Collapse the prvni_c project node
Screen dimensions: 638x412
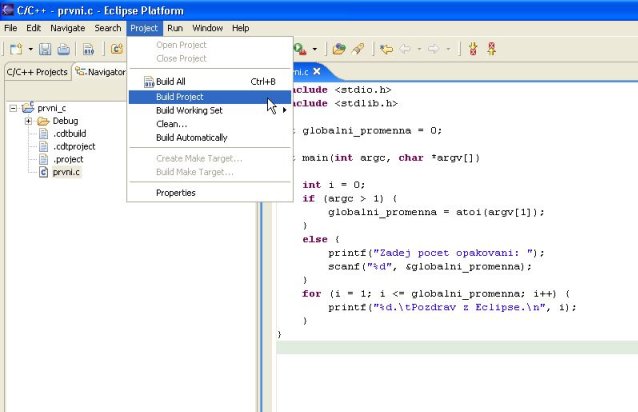coord(13,108)
